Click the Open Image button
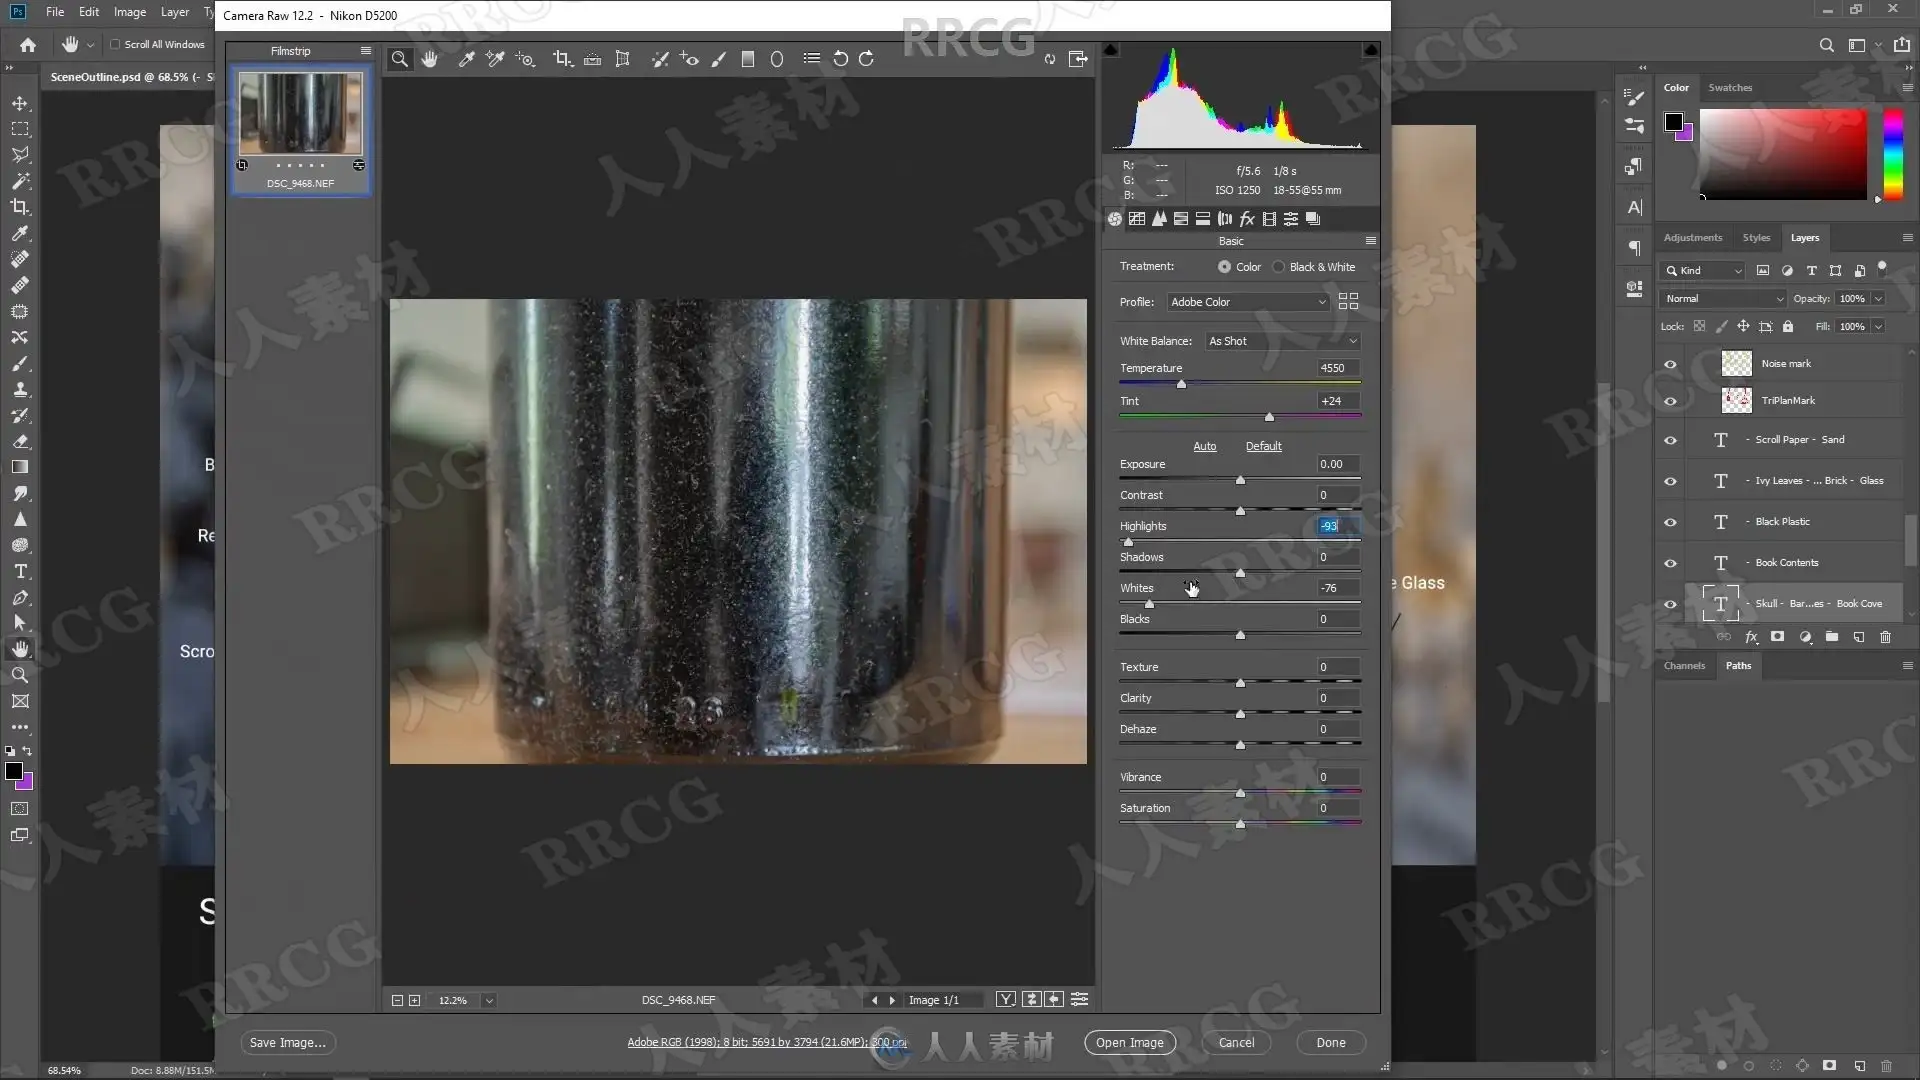Viewport: 1920px width, 1080px height. coord(1129,1042)
